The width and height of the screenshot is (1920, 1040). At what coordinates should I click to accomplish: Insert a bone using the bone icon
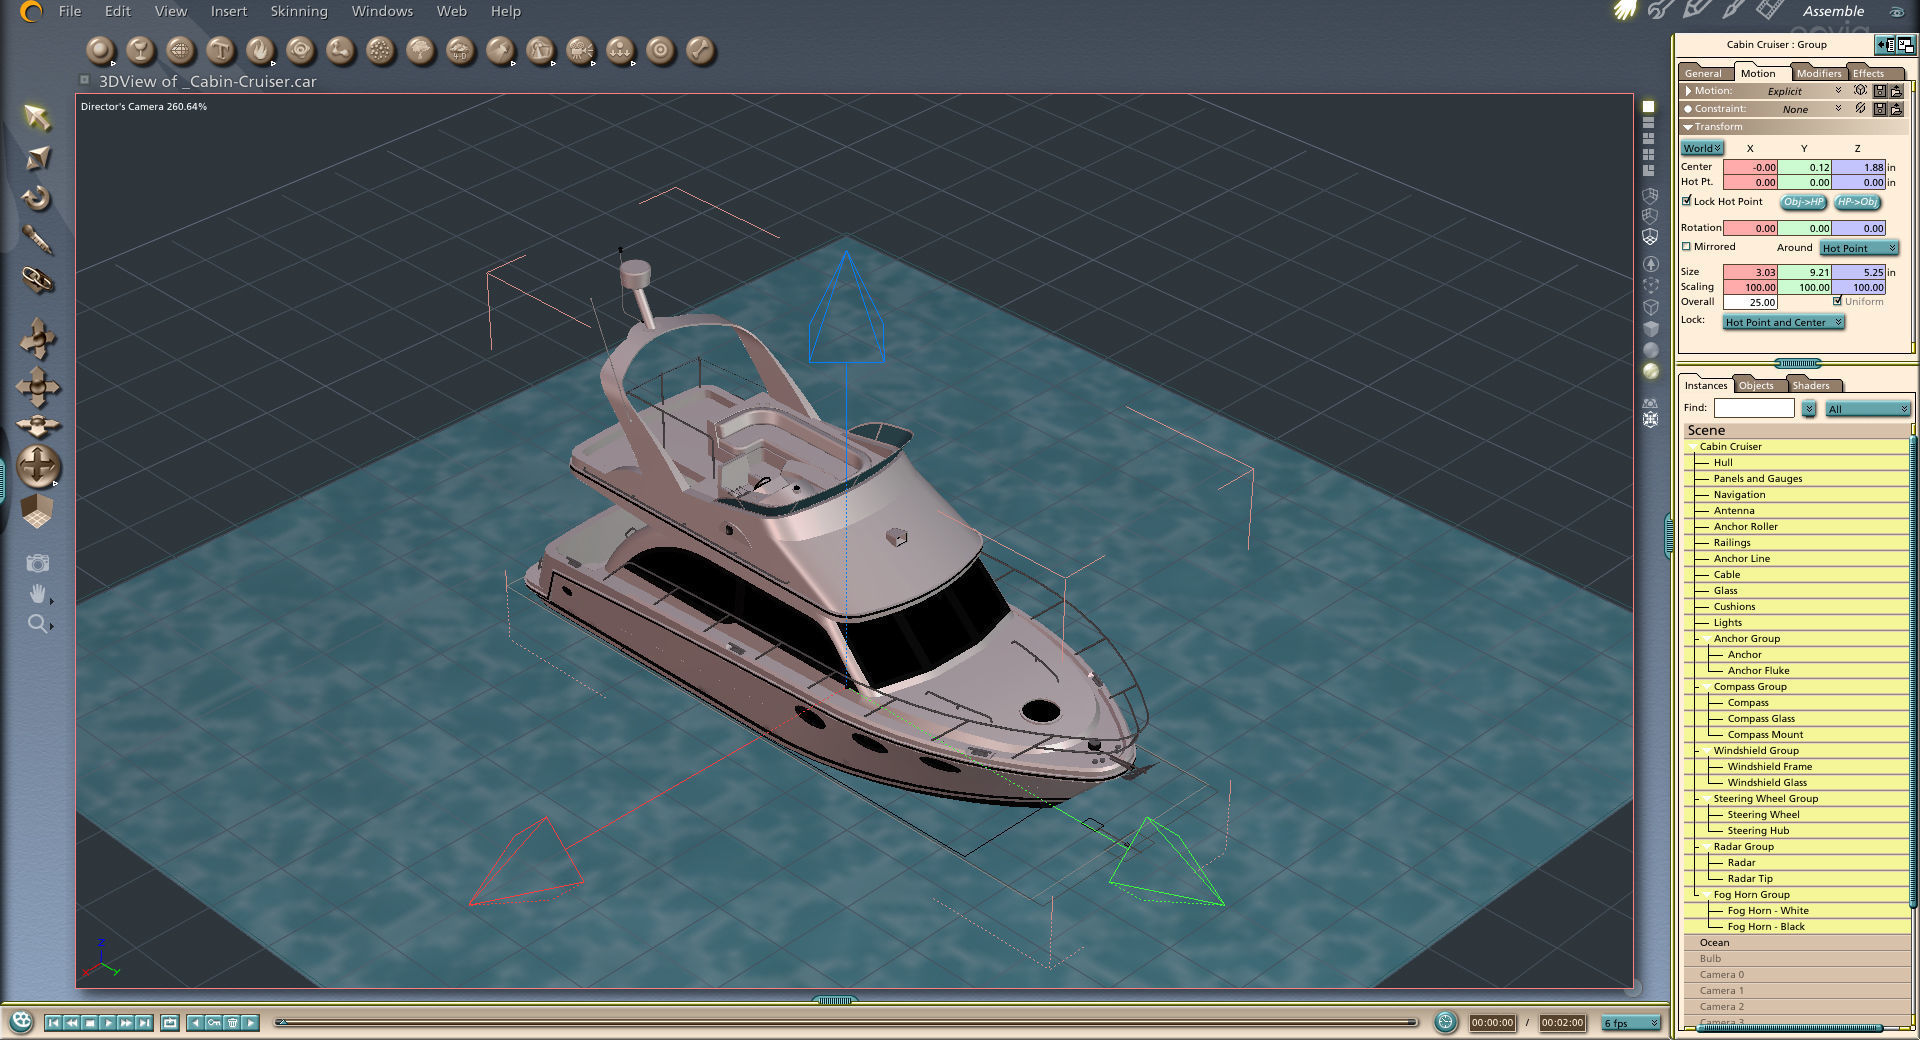pos(700,50)
